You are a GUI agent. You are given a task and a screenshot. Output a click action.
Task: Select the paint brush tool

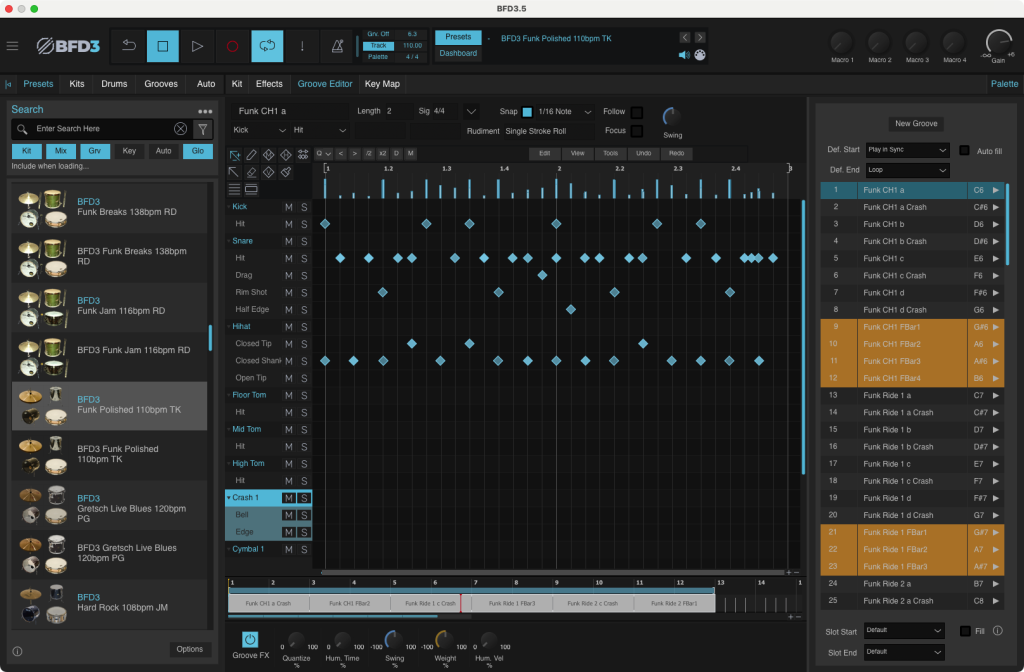(285, 172)
